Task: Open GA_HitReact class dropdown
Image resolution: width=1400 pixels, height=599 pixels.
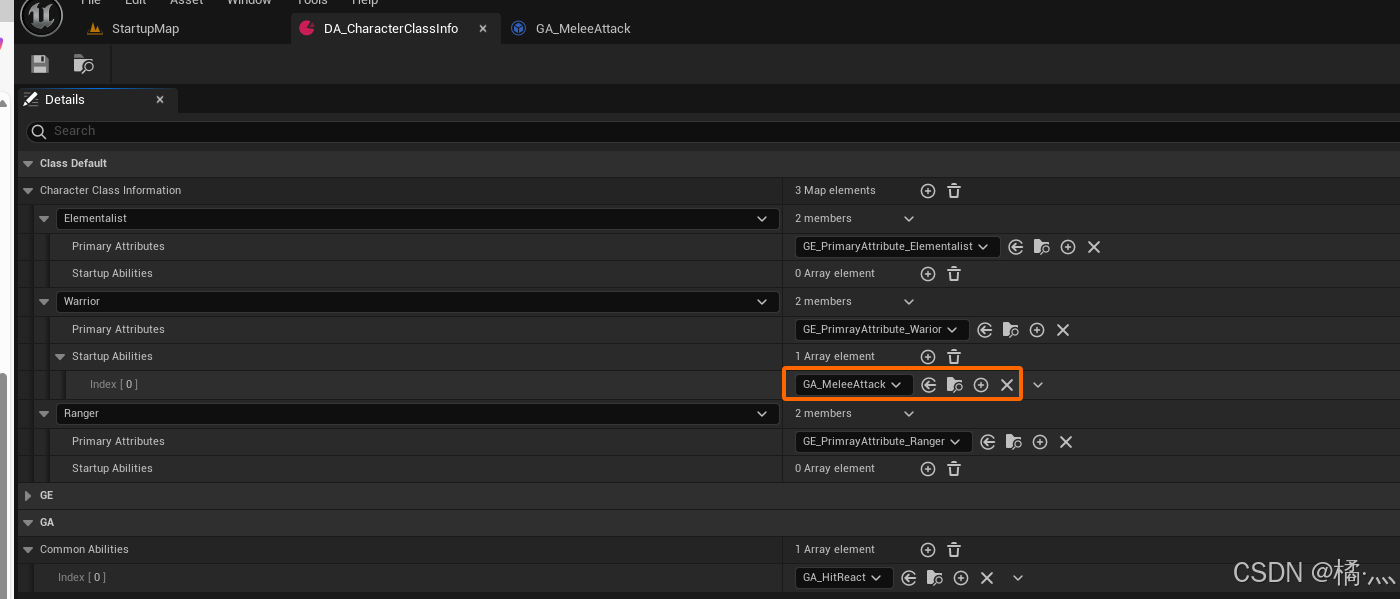Action: [x=844, y=577]
